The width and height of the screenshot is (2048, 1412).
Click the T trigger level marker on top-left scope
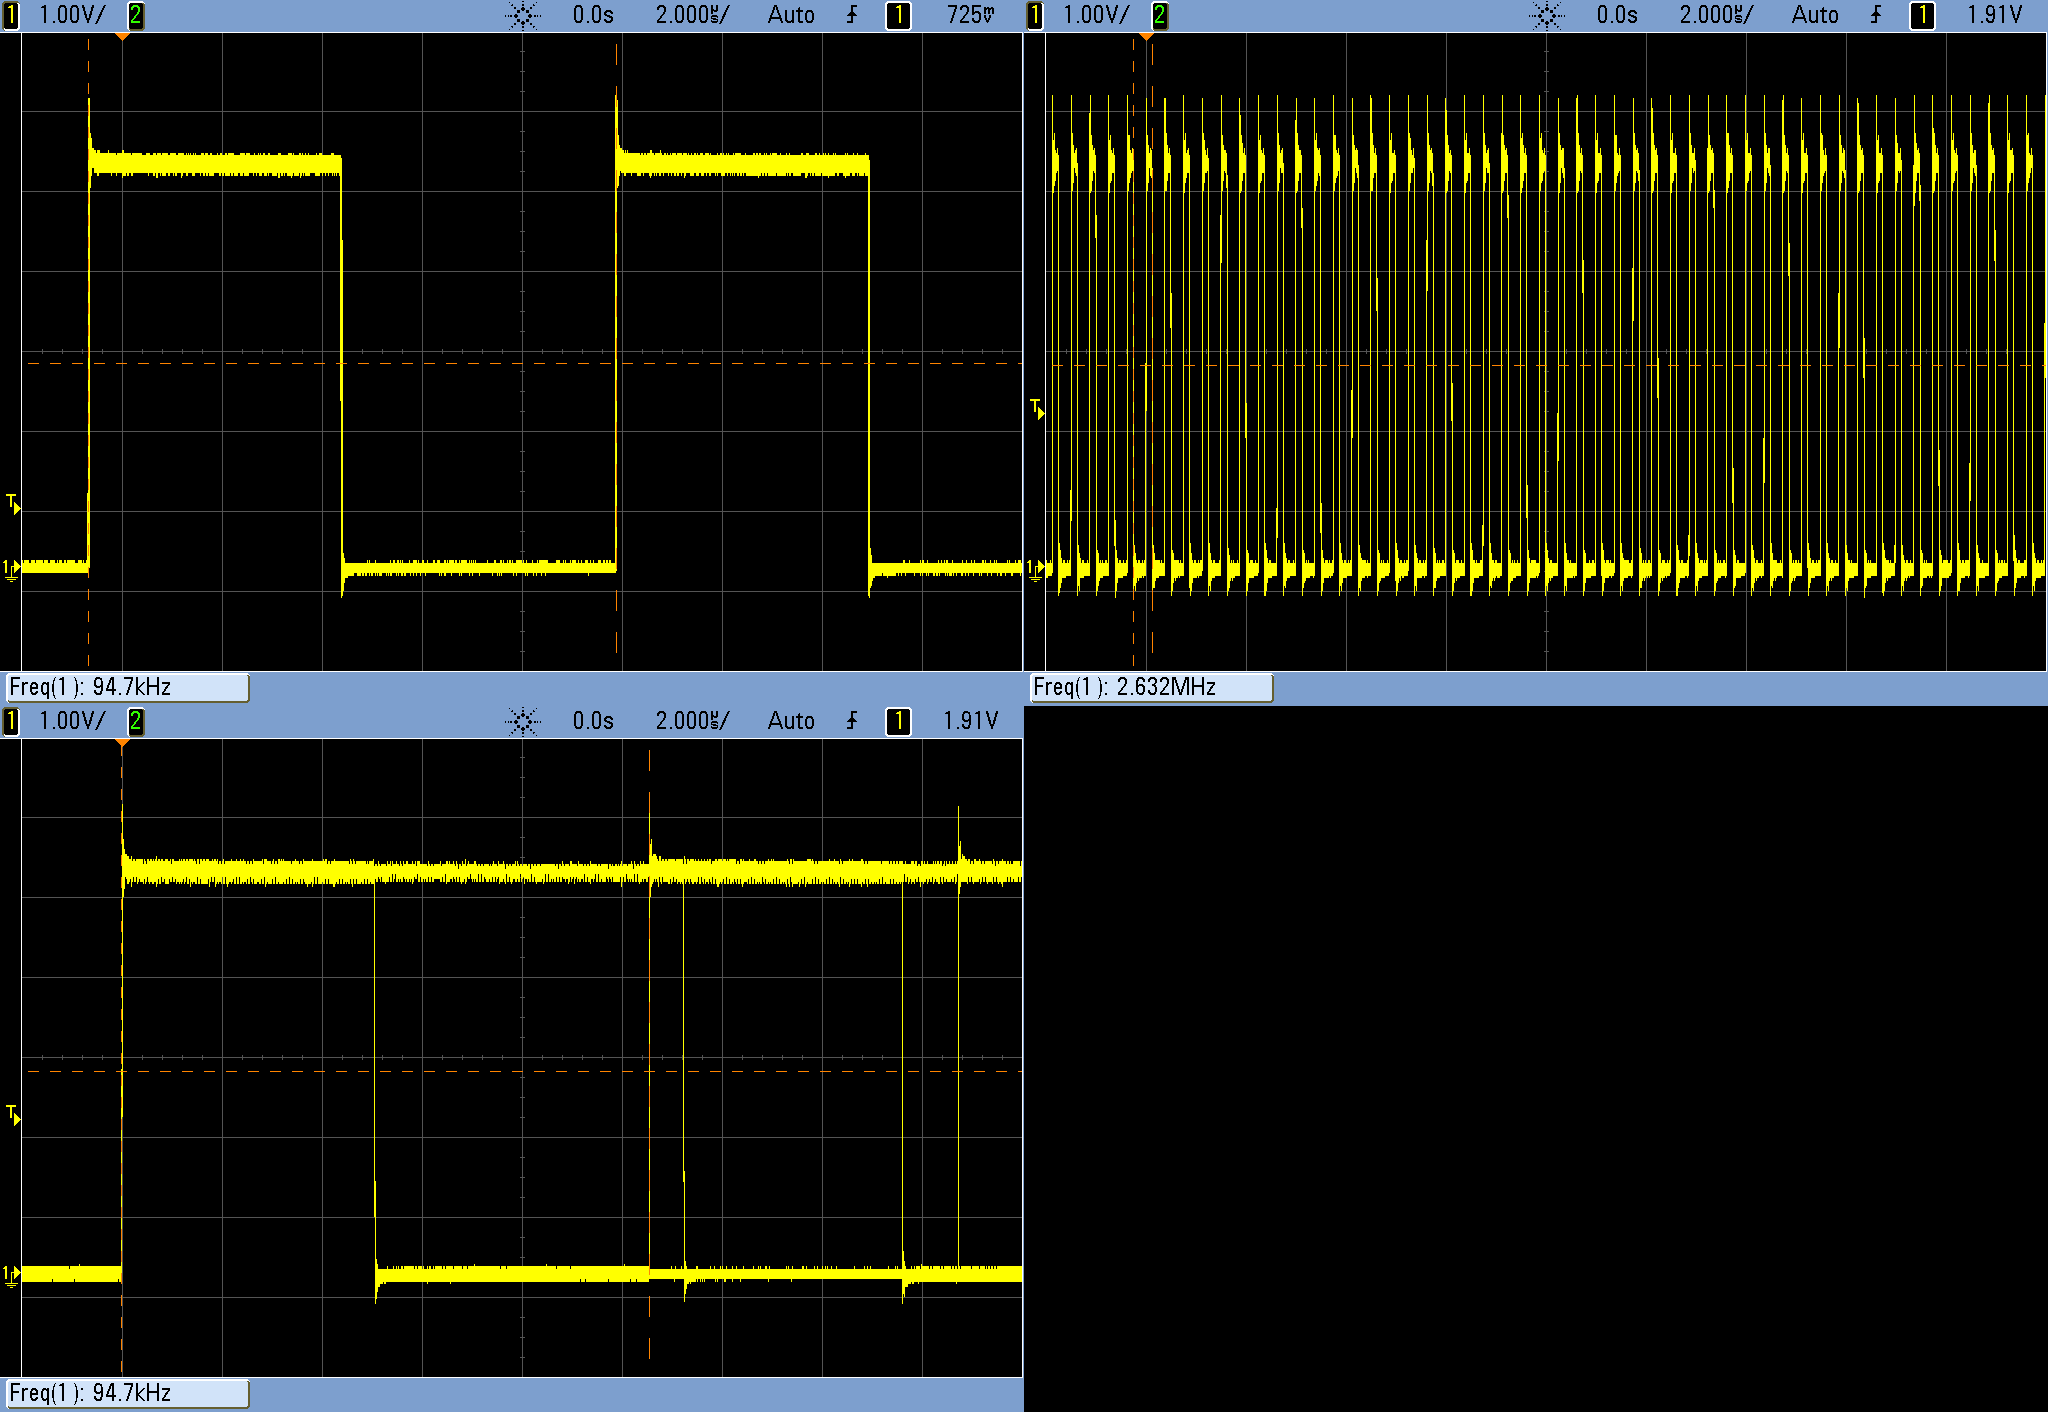tap(13, 503)
